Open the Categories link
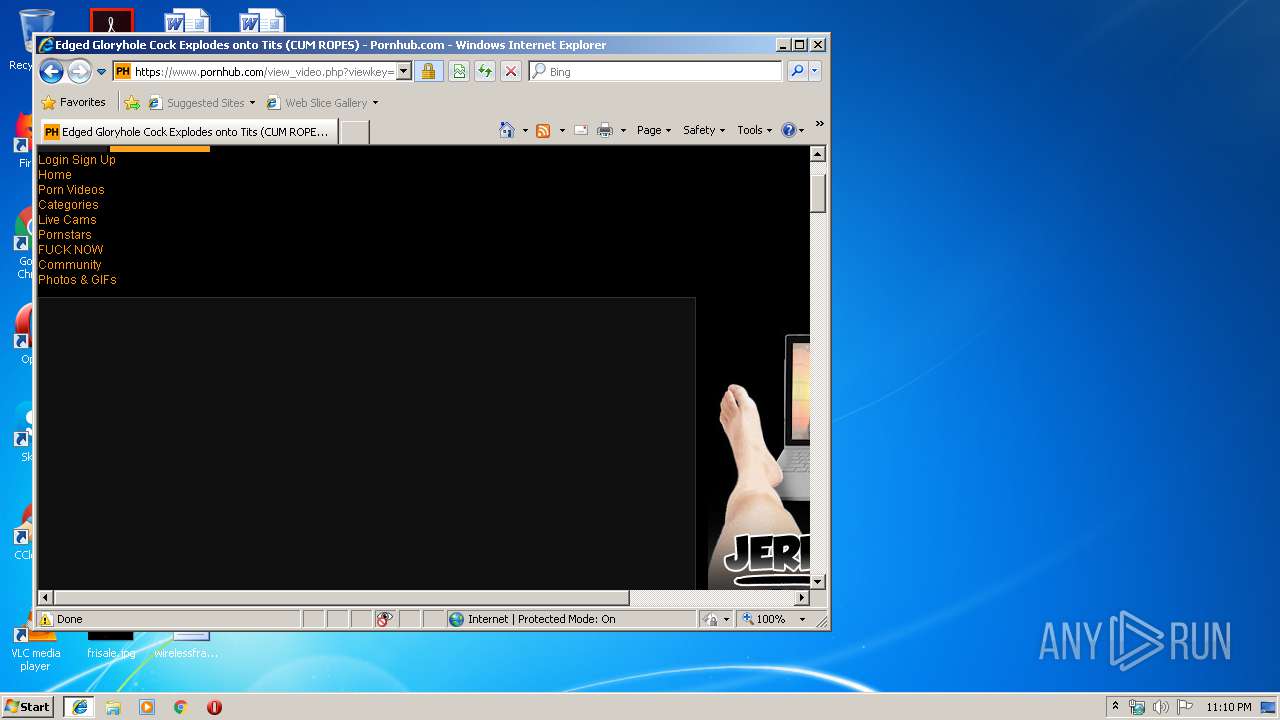The image size is (1280, 720). [68, 205]
